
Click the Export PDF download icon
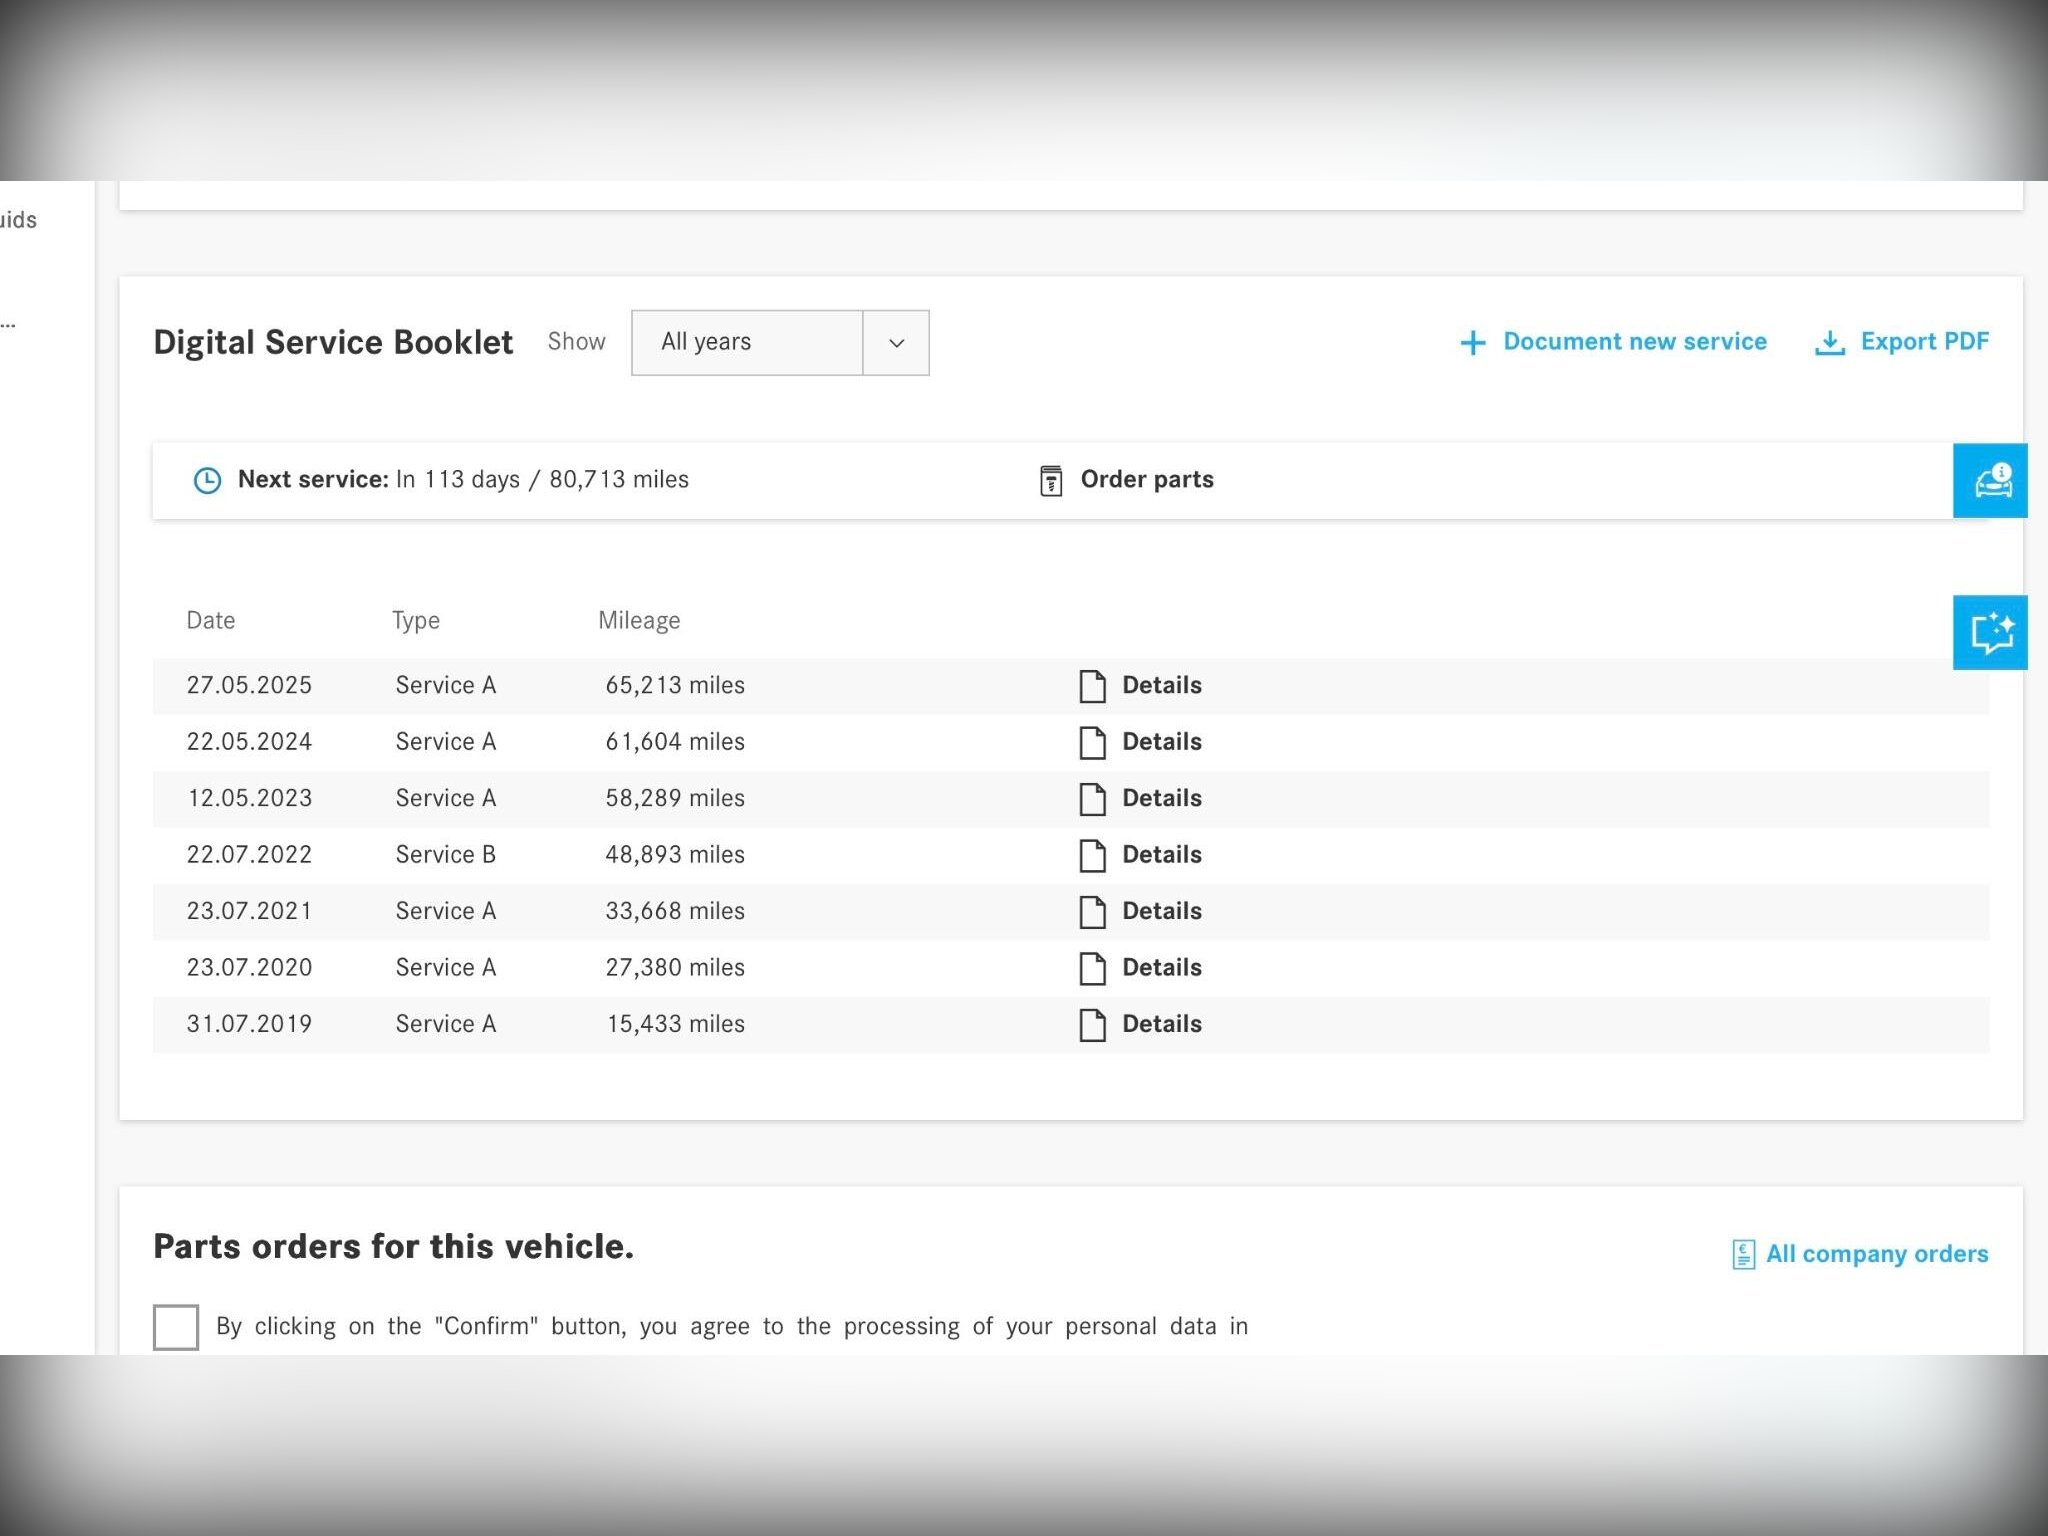pos(1829,343)
